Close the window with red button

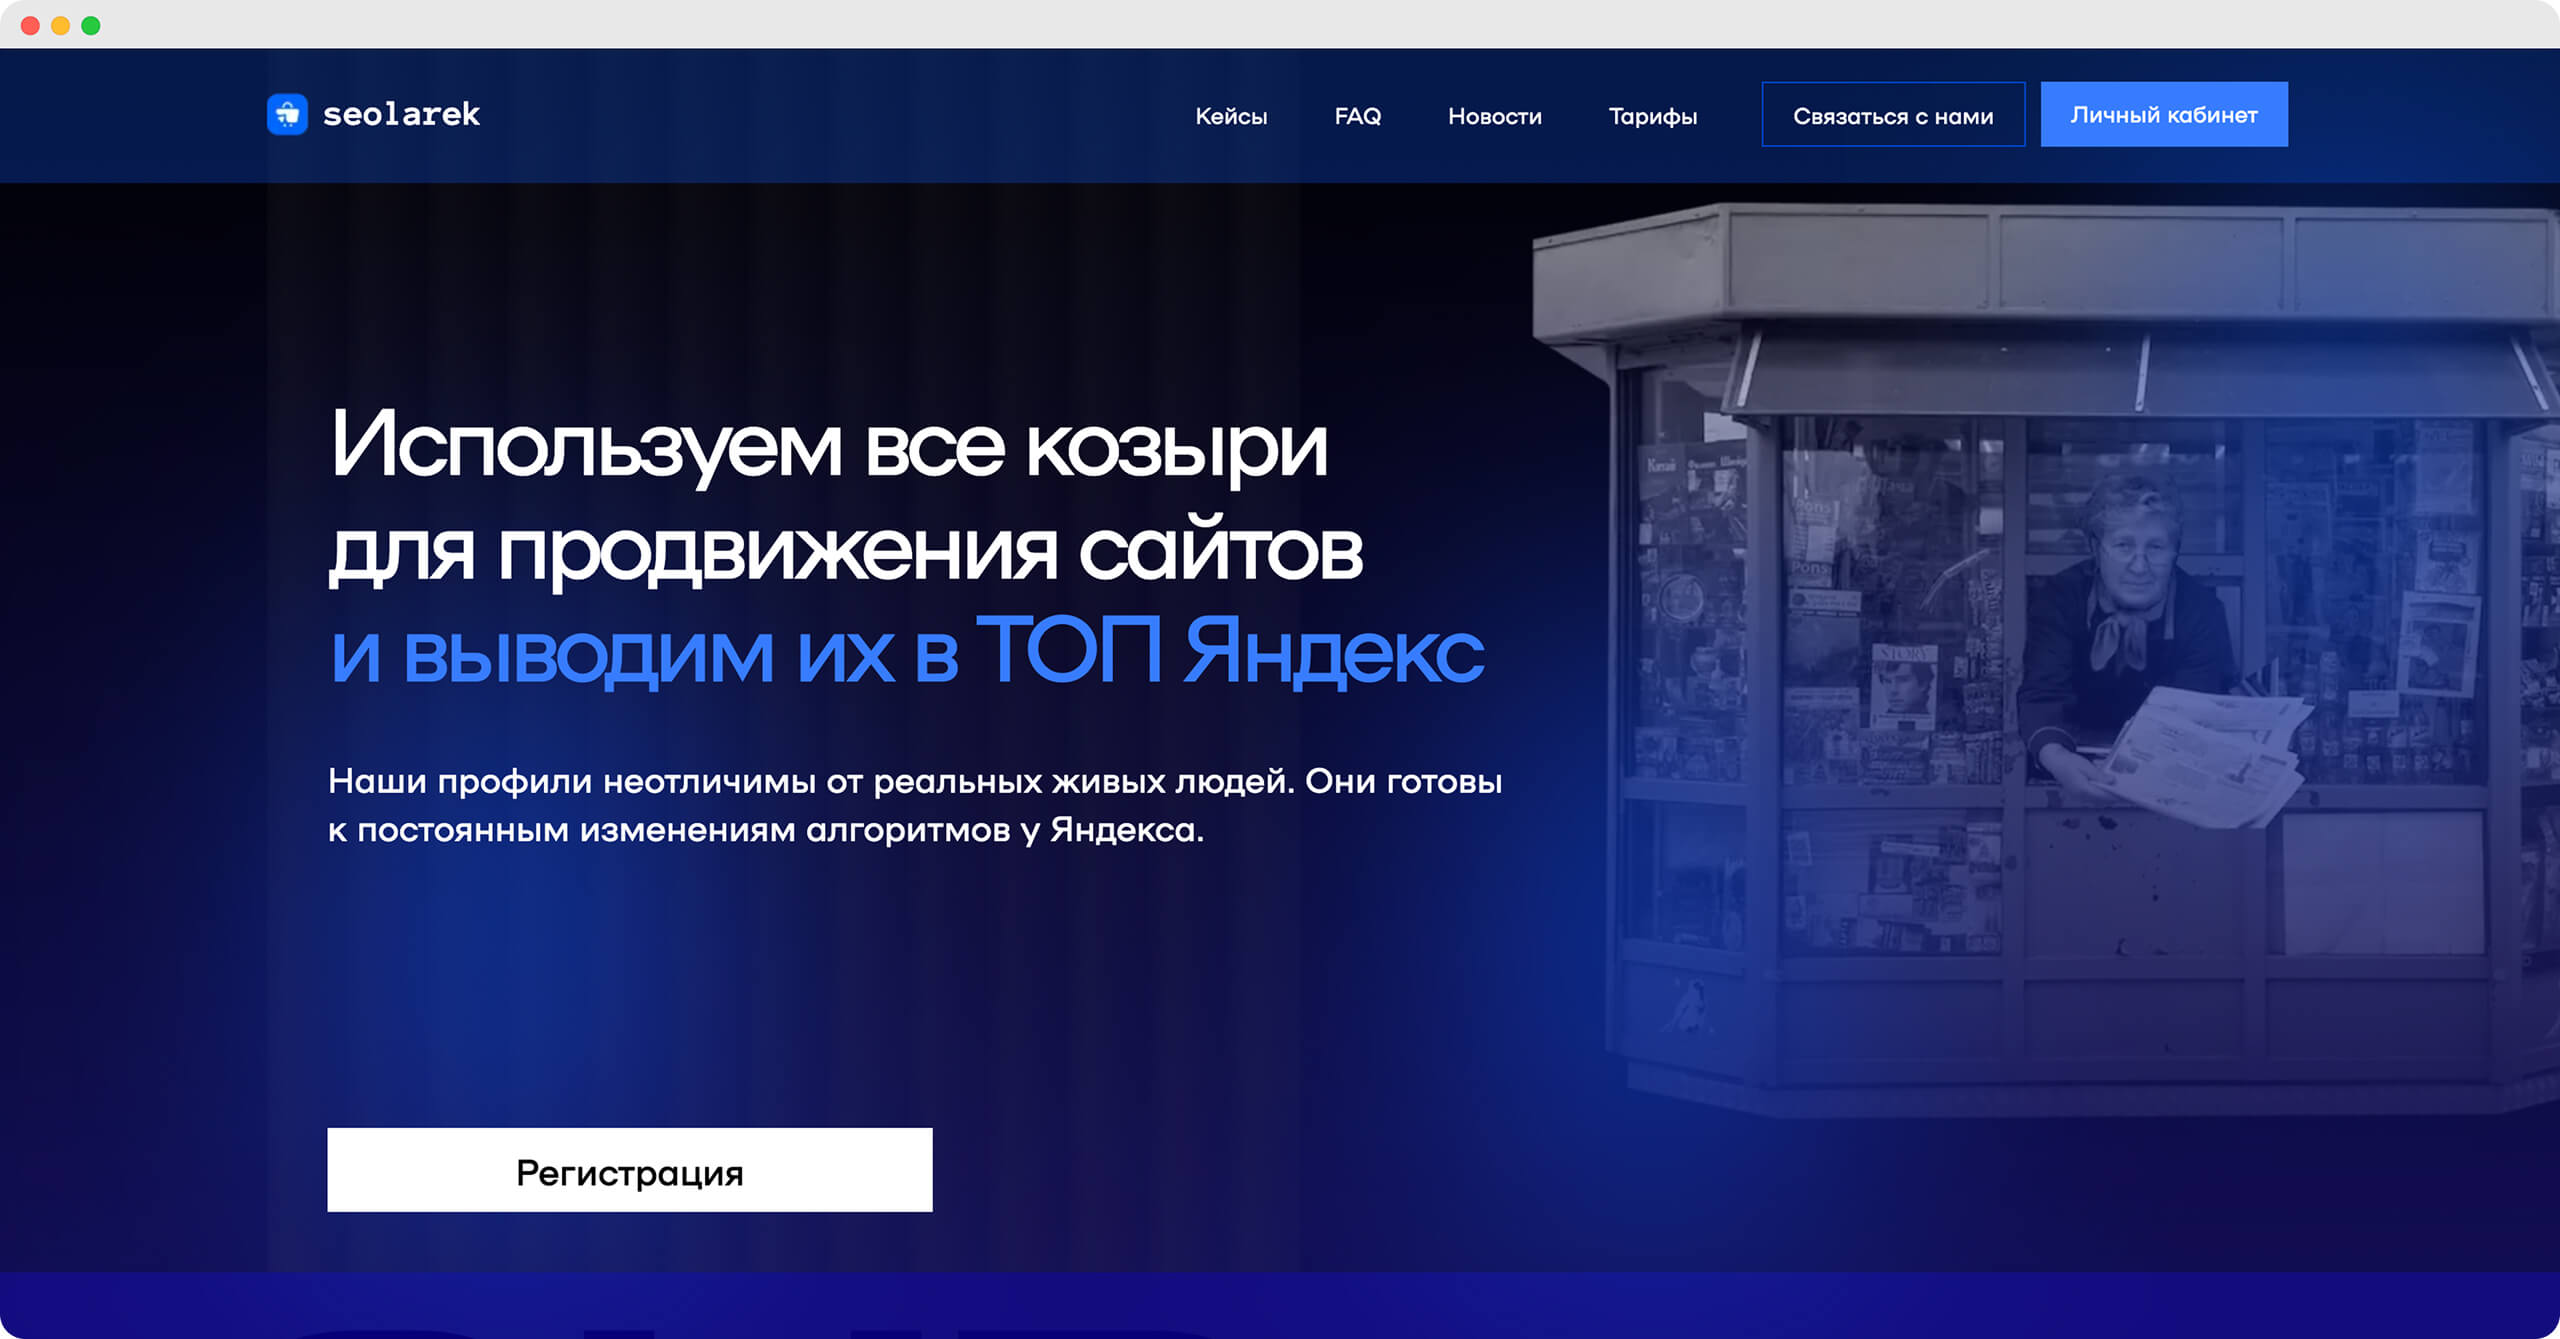(30, 26)
